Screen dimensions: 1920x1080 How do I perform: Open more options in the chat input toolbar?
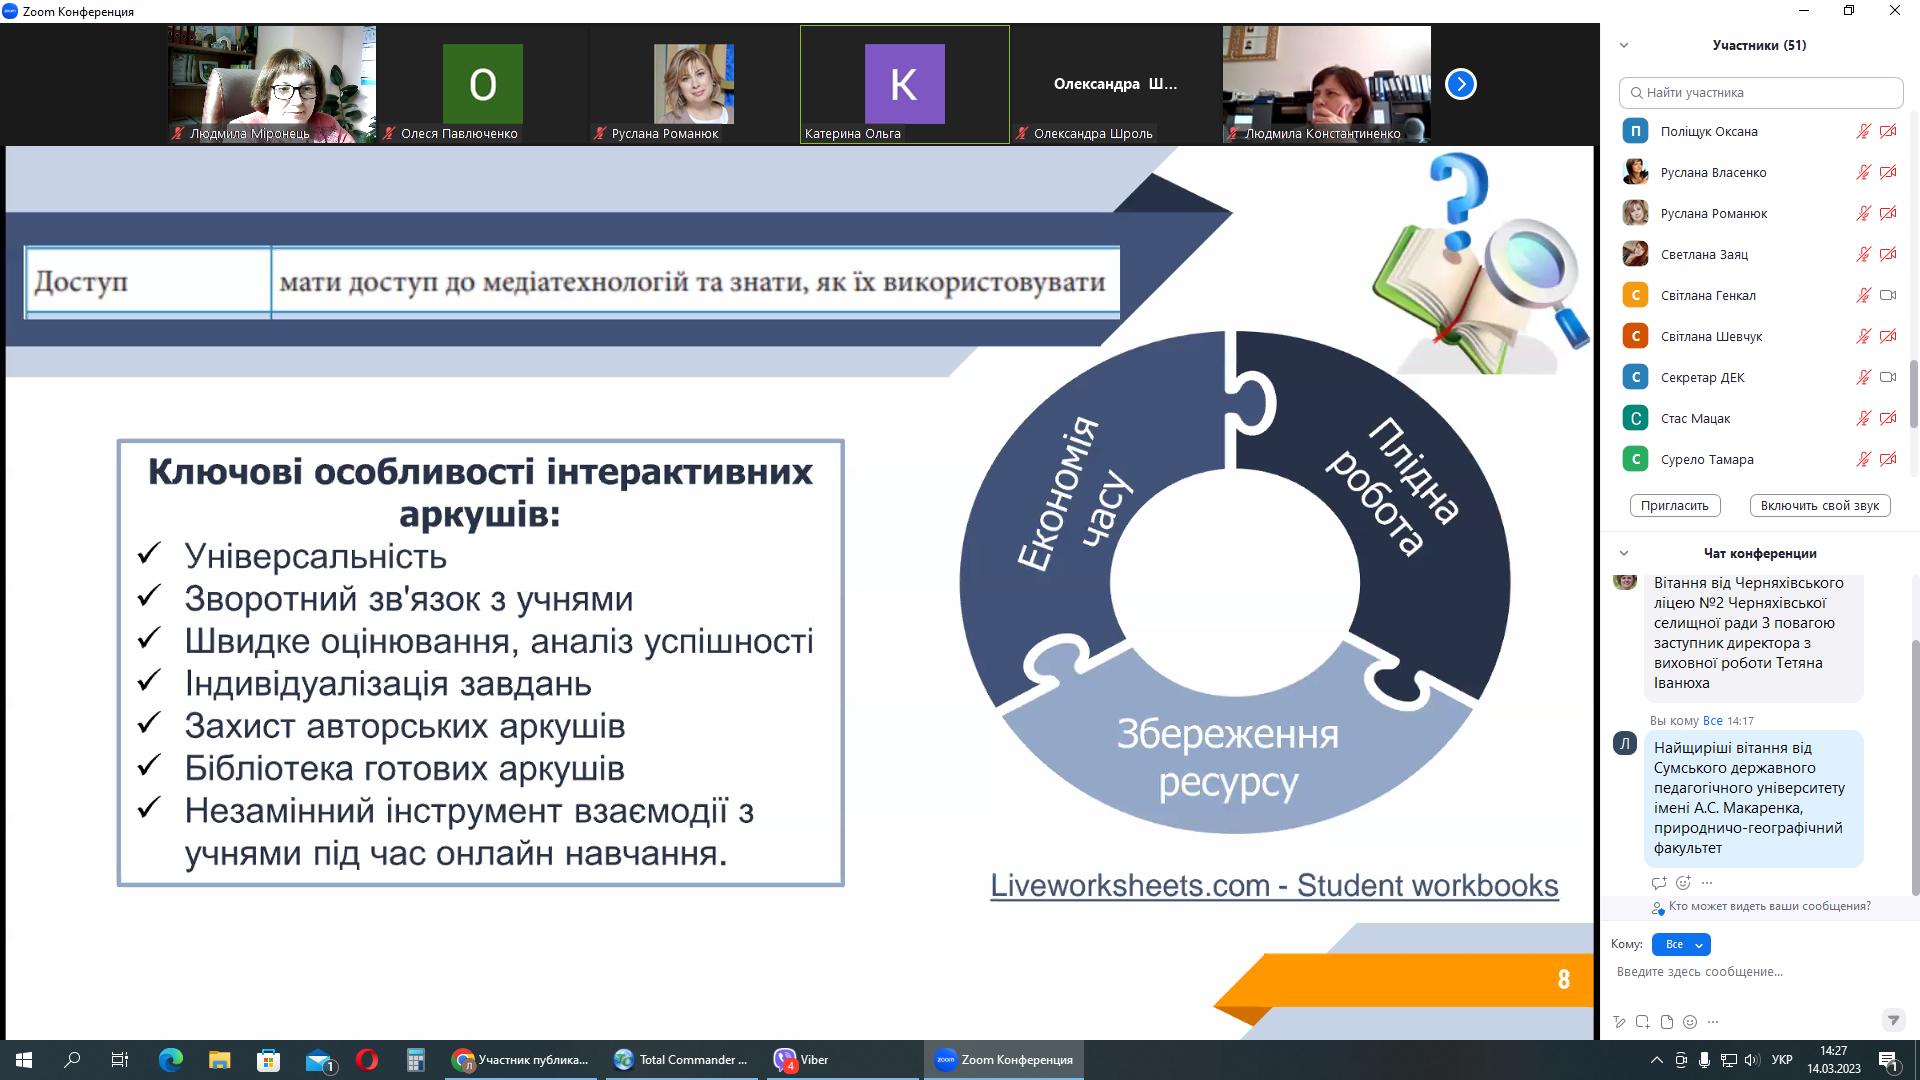tap(1713, 1022)
